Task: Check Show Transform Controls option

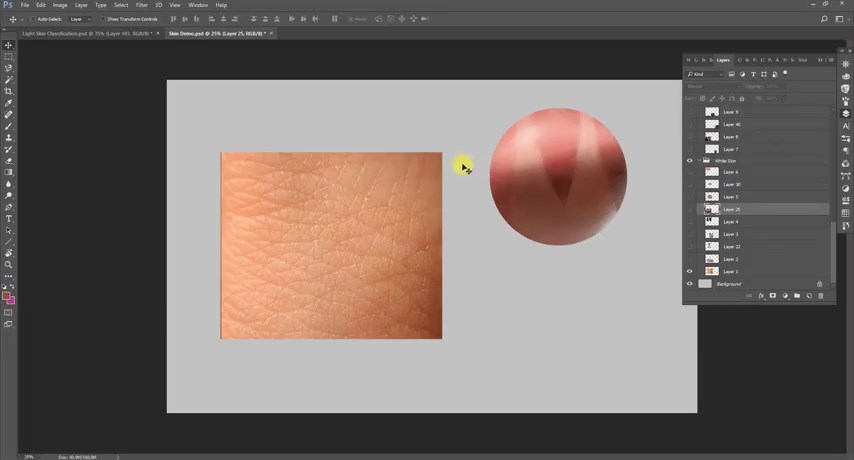Action: [x=102, y=19]
